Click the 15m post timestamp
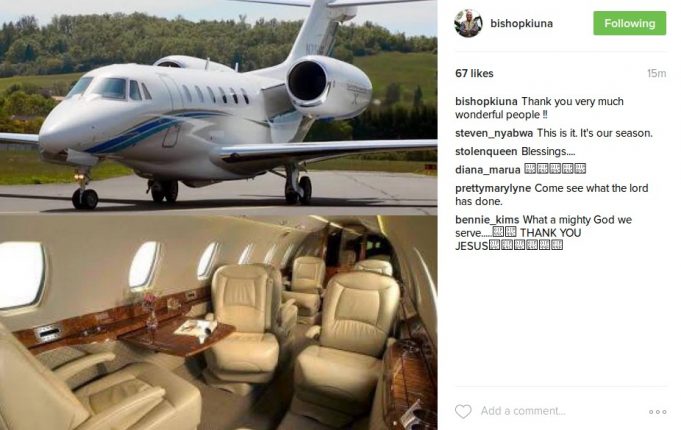681x430 pixels. [x=656, y=73]
